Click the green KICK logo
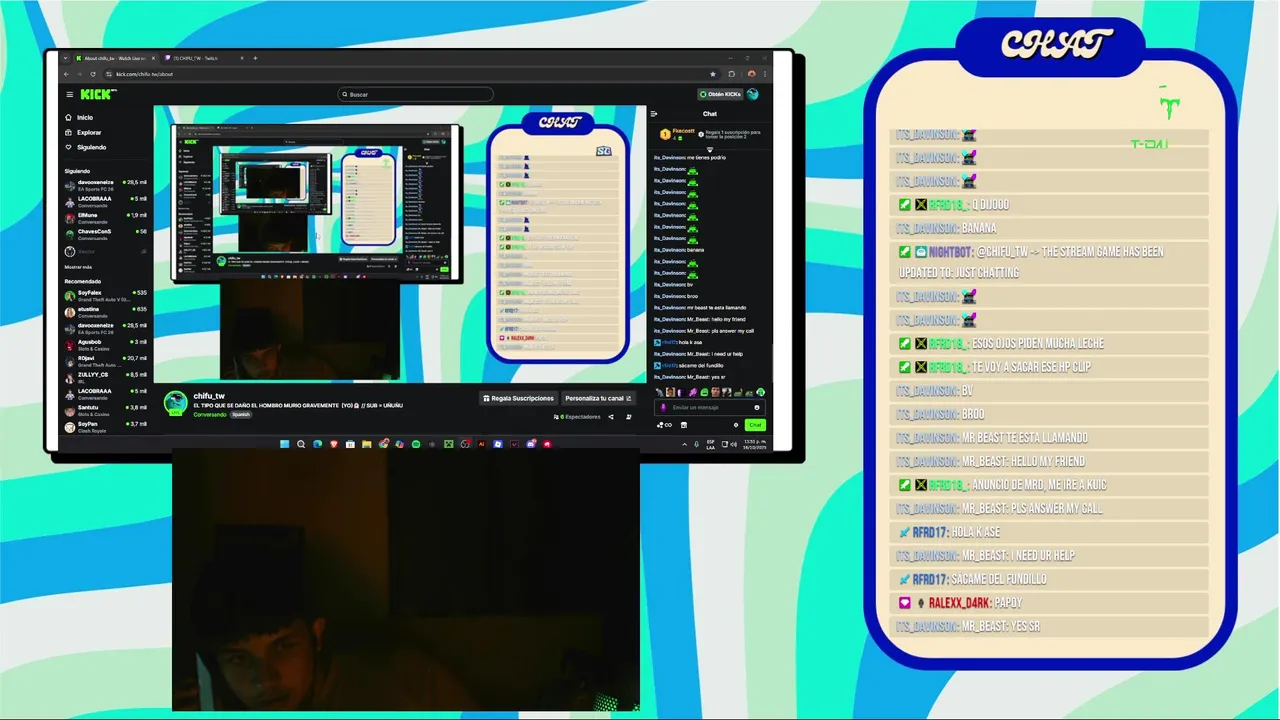The width and height of the screenshot is (1280, 720). point(98,94)
